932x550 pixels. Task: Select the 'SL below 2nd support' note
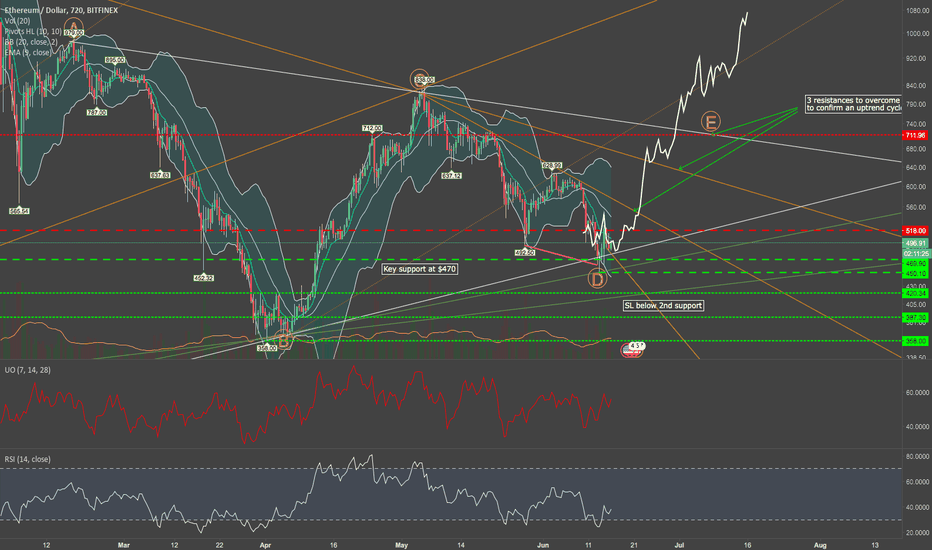[663, 306]
